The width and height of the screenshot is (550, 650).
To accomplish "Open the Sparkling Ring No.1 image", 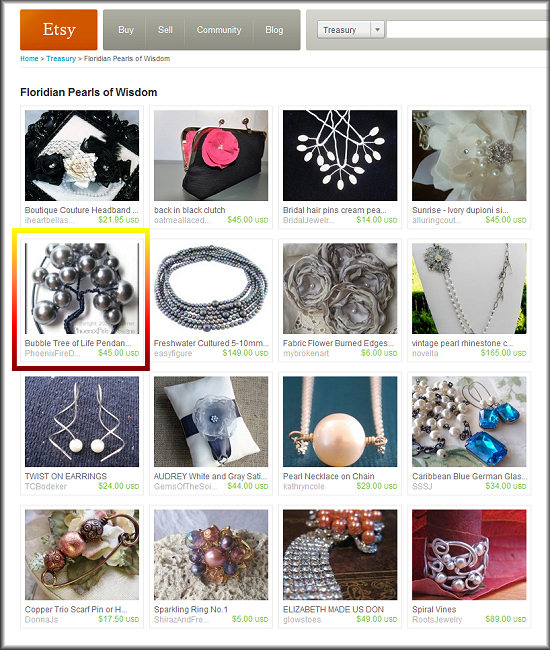I will pos(211,555).
